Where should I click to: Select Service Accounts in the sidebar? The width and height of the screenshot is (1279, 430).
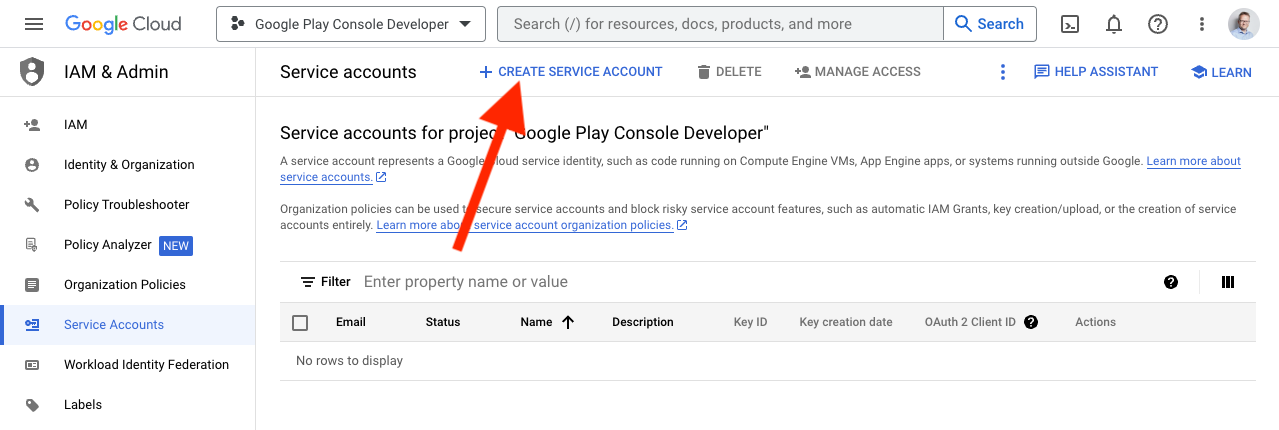(128, 325)
